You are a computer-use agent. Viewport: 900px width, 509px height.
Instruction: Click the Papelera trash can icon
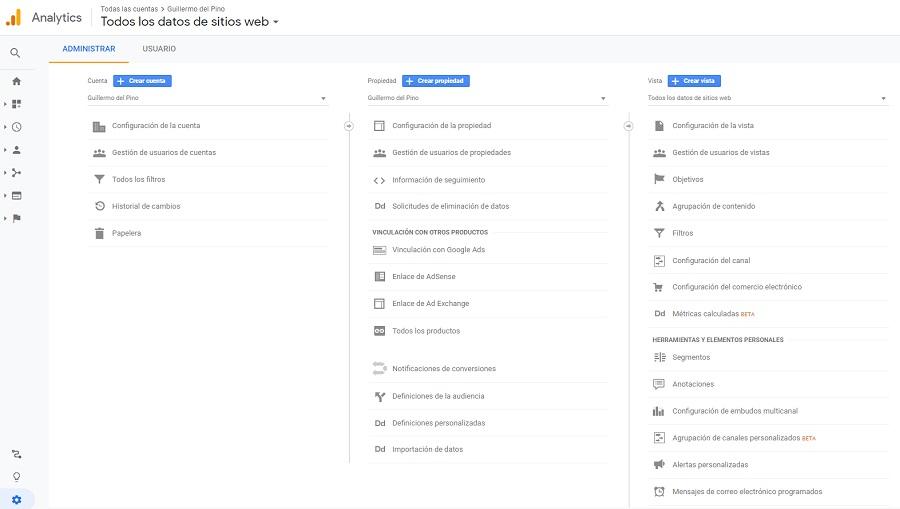[99, 233]
